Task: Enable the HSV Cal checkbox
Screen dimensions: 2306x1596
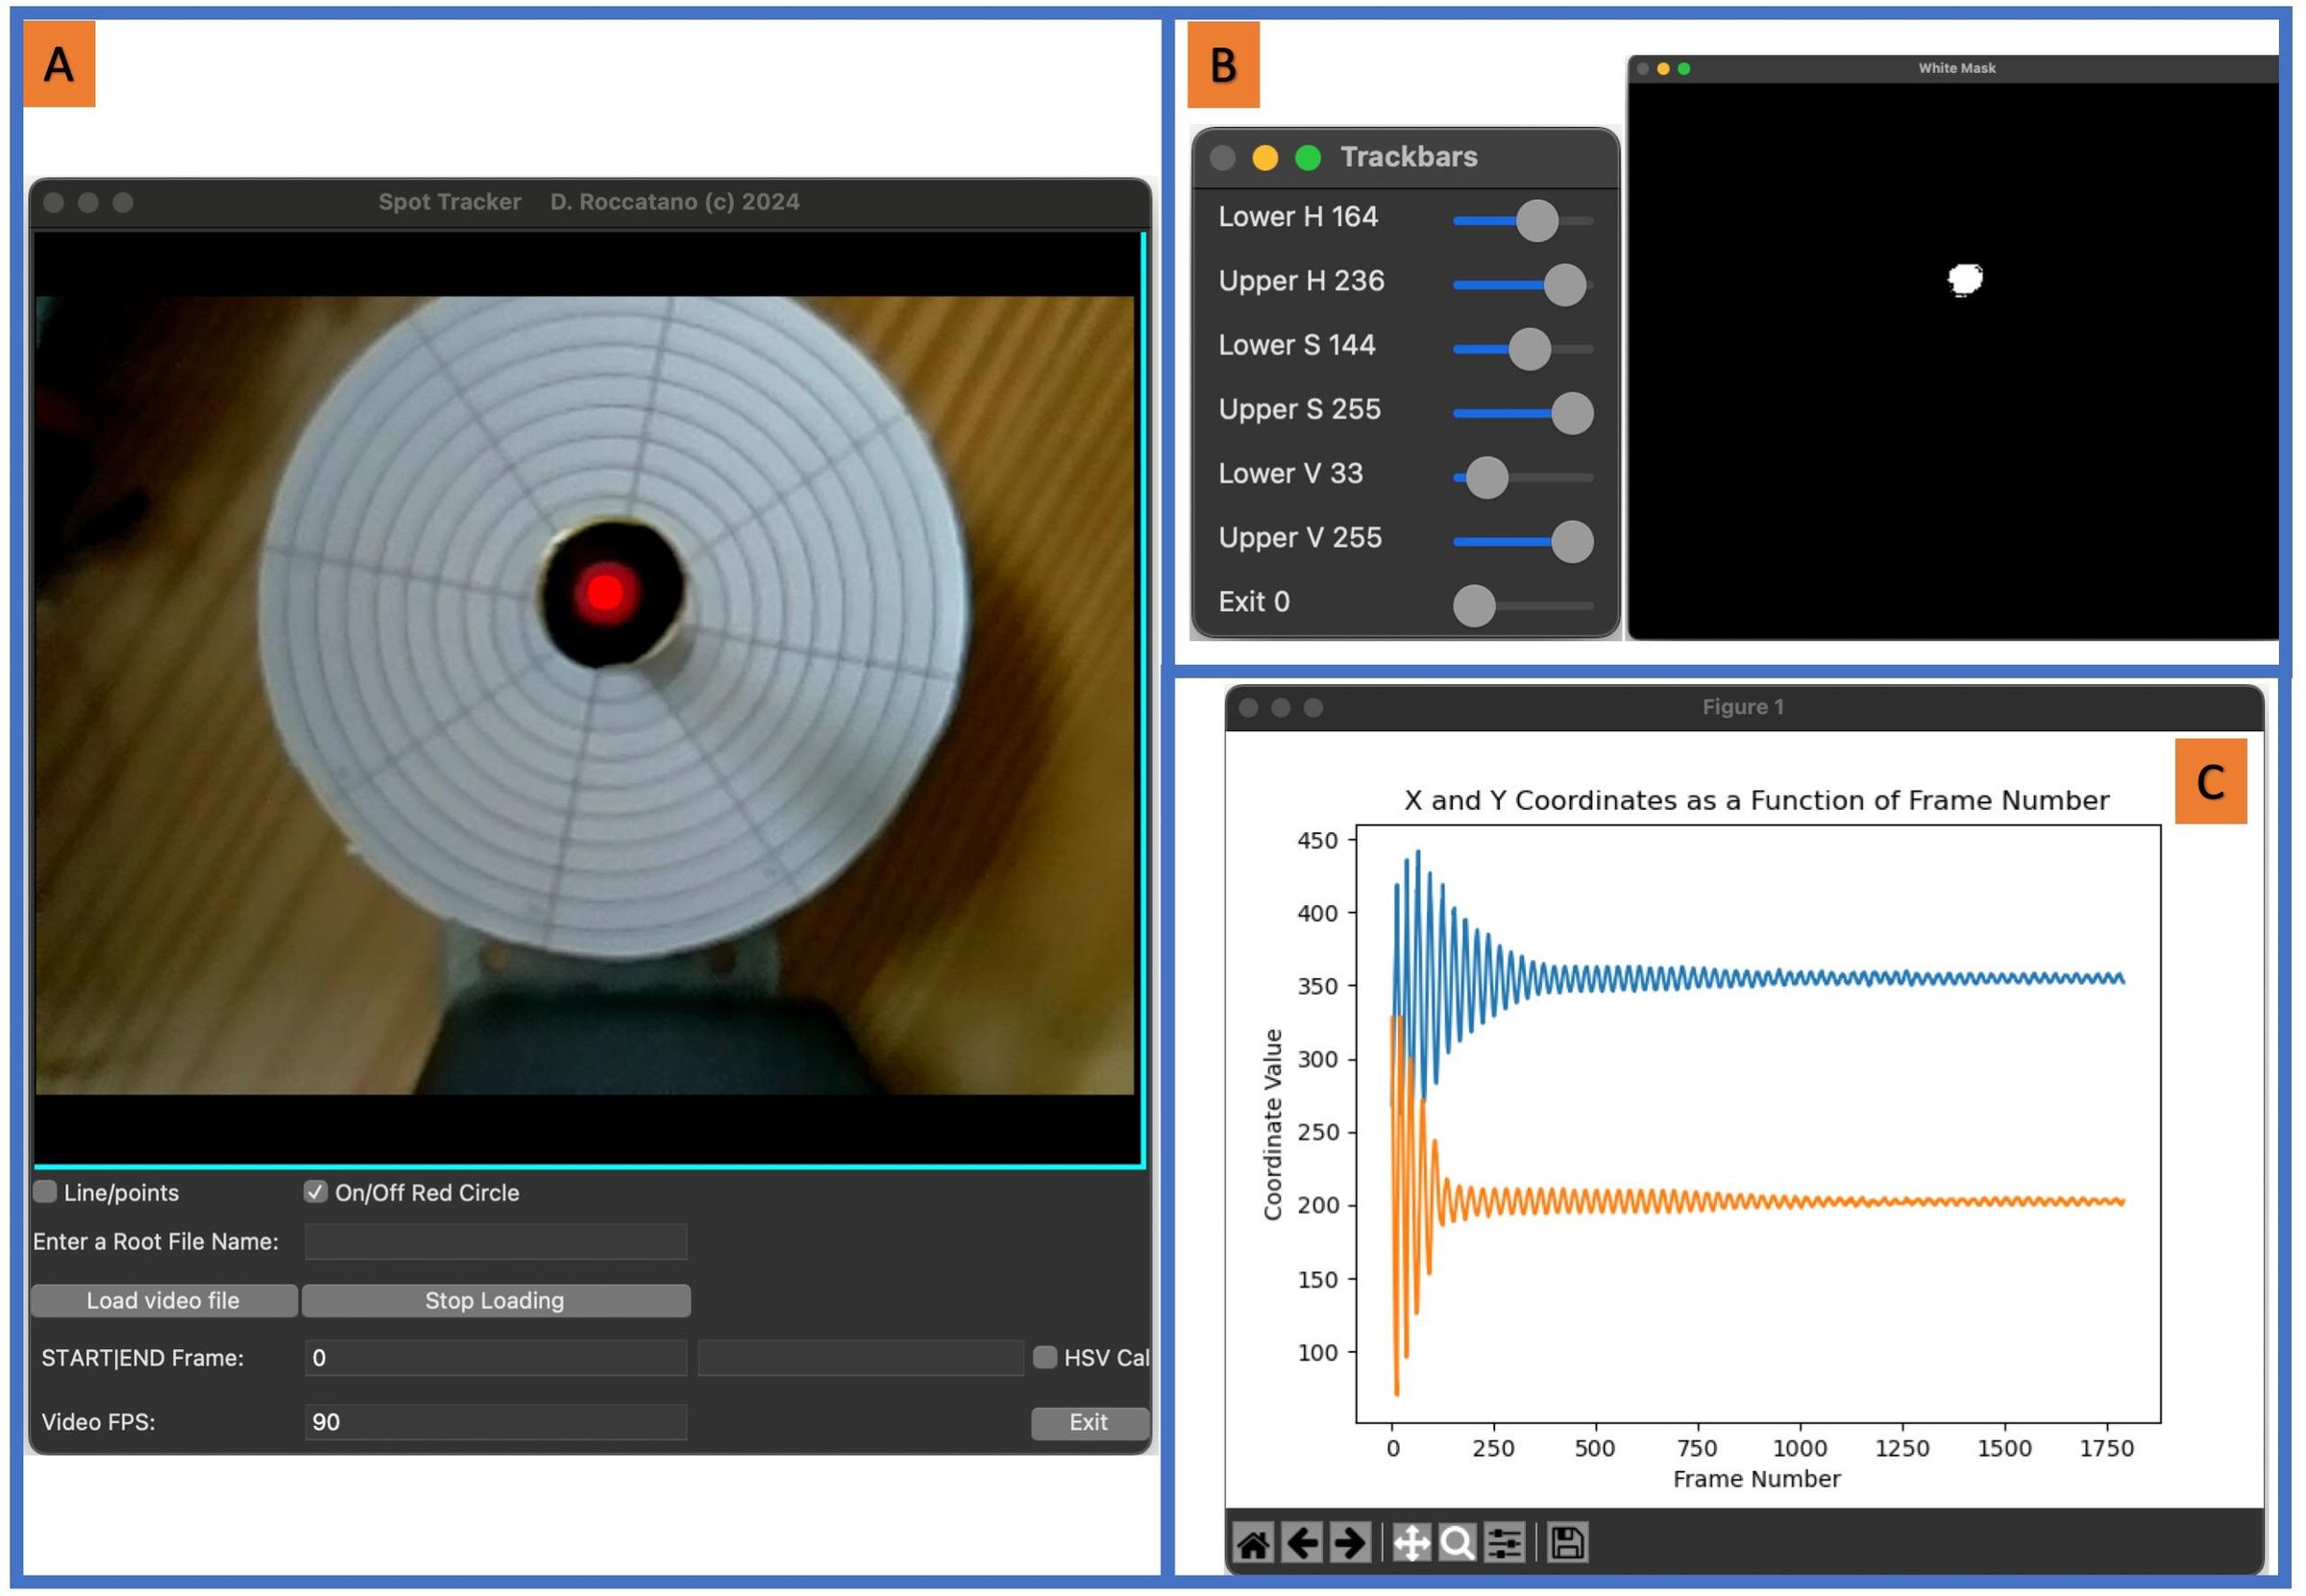Action: point(1046,1357)
